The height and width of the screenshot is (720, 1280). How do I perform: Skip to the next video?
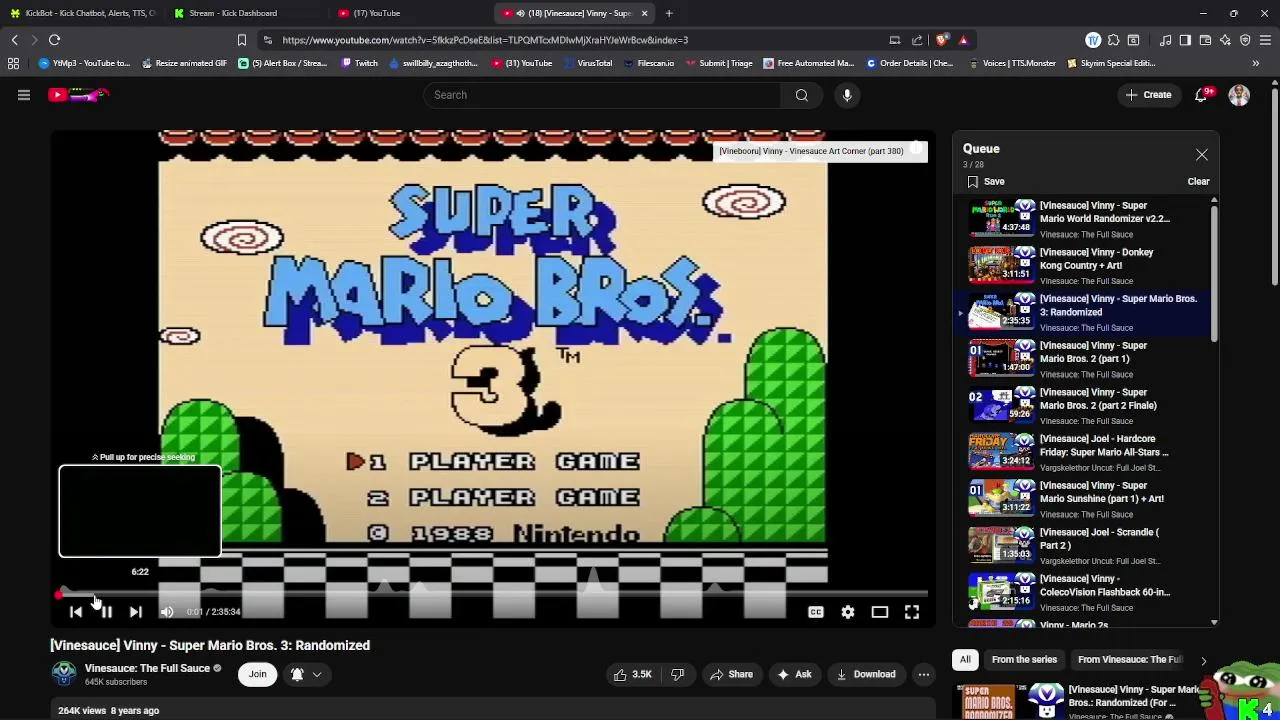(x=136, y=612)
